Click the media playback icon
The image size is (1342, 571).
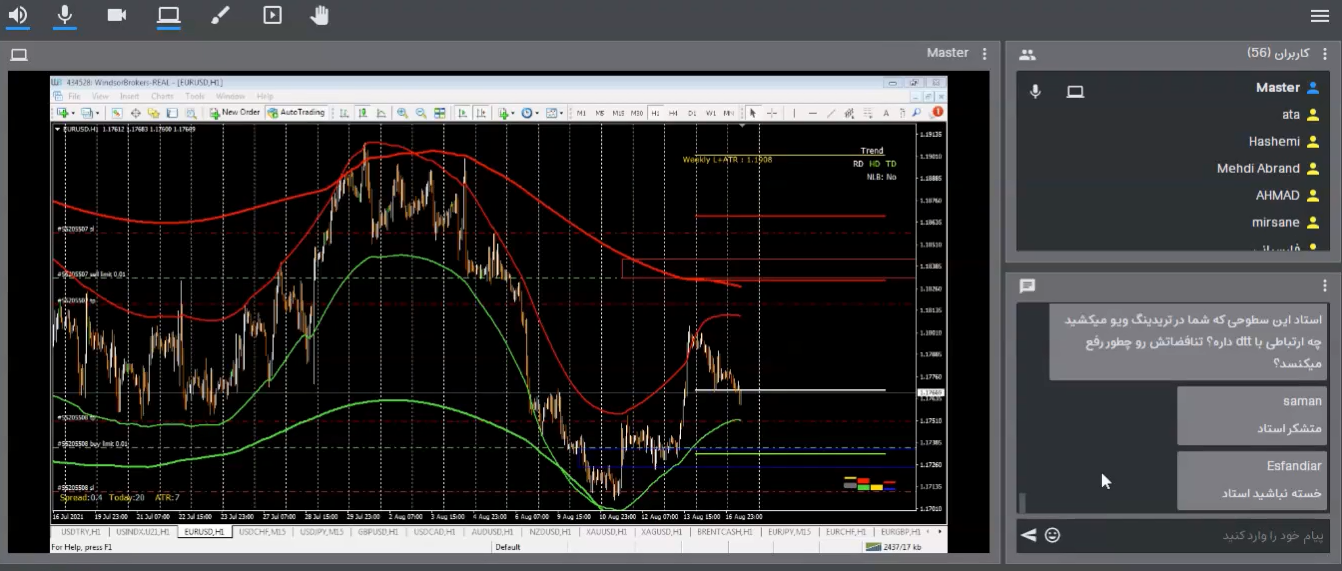click(272, 15)
